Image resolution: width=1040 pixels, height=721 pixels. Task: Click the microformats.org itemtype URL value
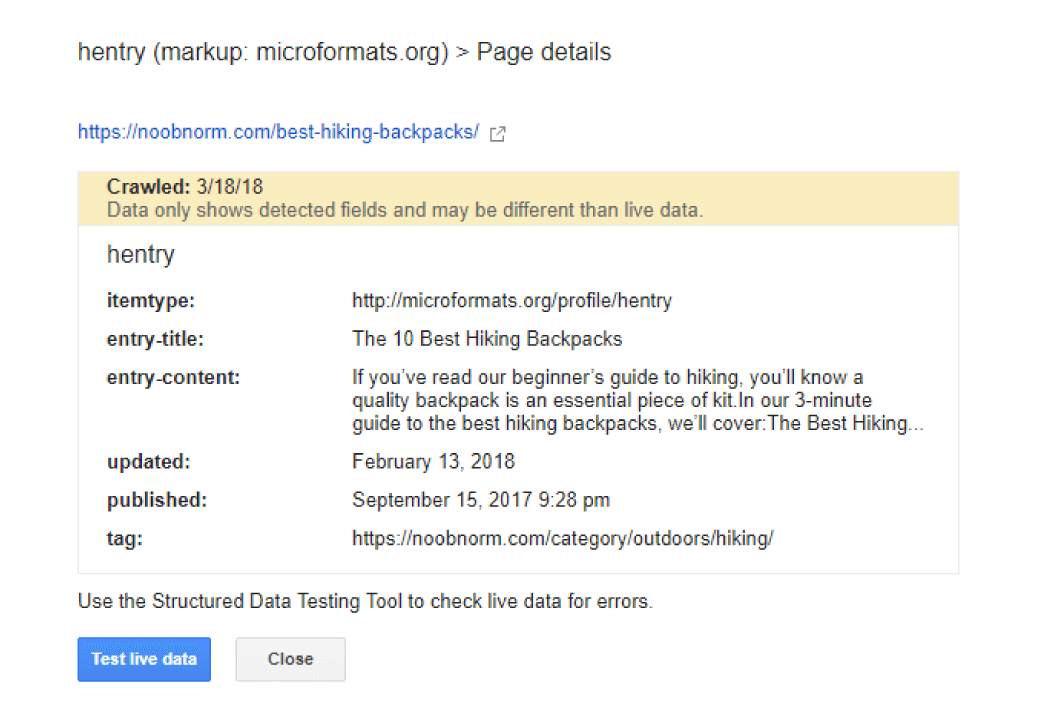511,300
